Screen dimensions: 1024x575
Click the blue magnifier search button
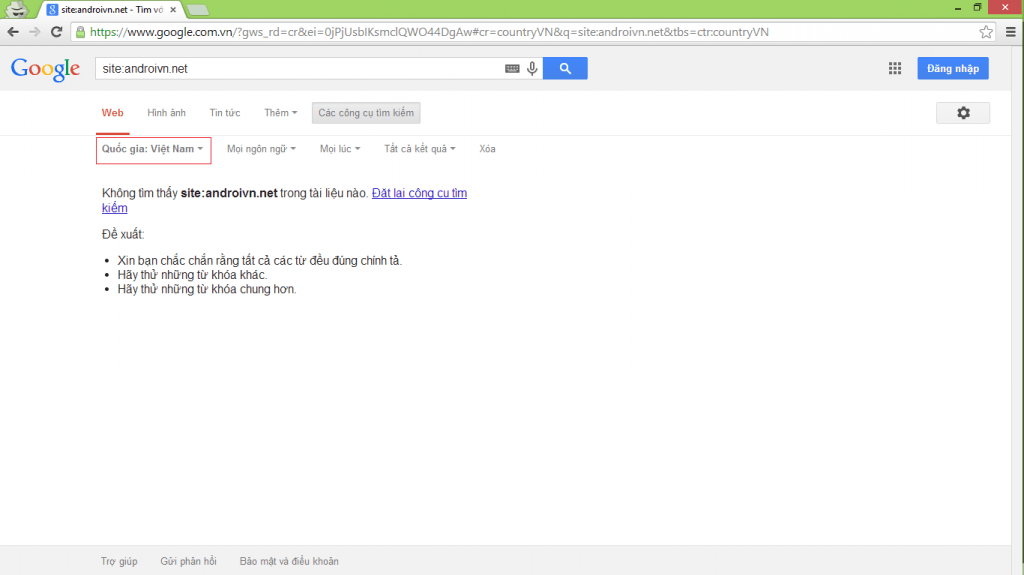click(565, 69)
